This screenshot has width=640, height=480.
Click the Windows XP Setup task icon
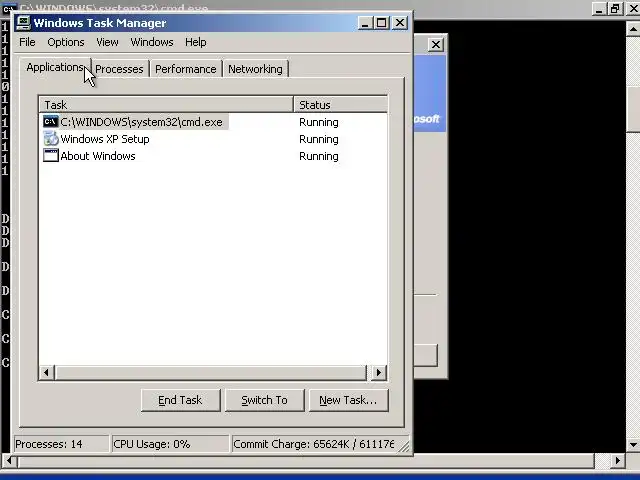click(x=51, y=139)
